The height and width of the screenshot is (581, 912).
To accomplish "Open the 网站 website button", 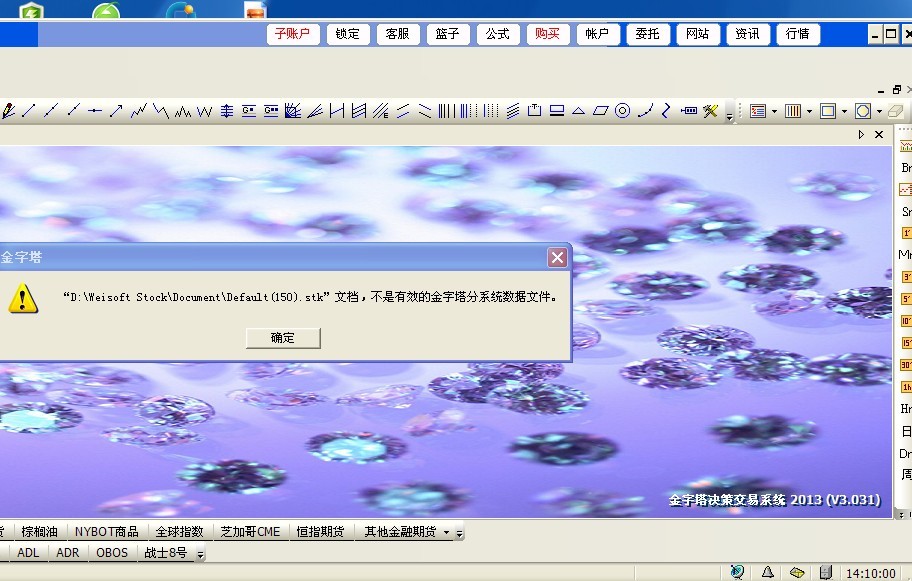I will [697, 34].
